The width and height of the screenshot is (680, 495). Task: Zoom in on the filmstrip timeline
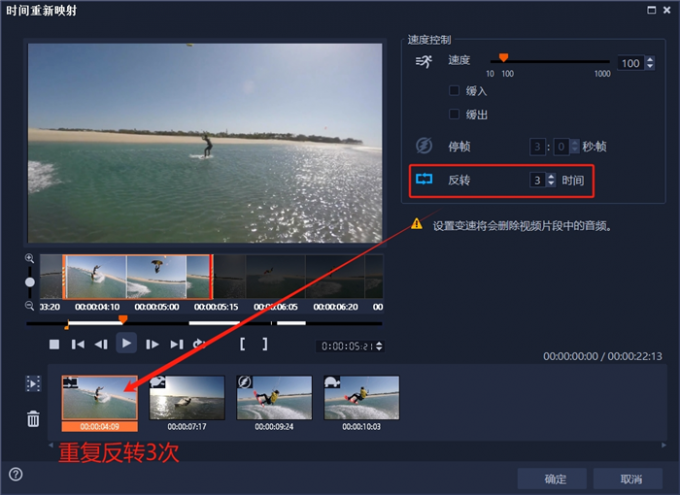click(29, 259)
